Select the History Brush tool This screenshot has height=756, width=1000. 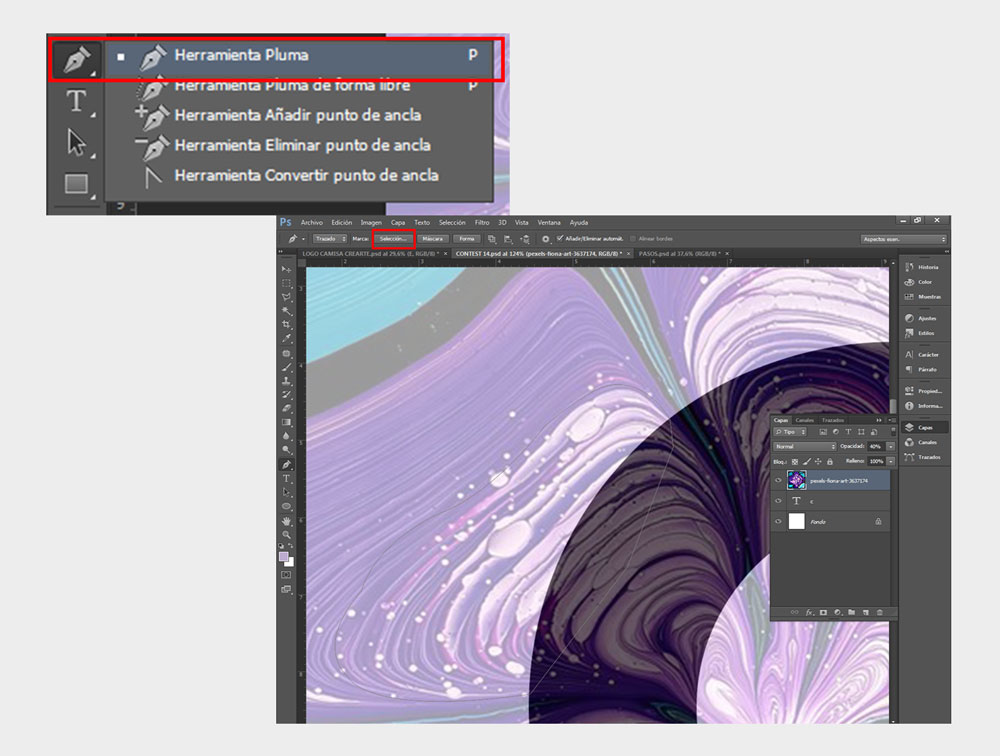(x=286, y=395)
